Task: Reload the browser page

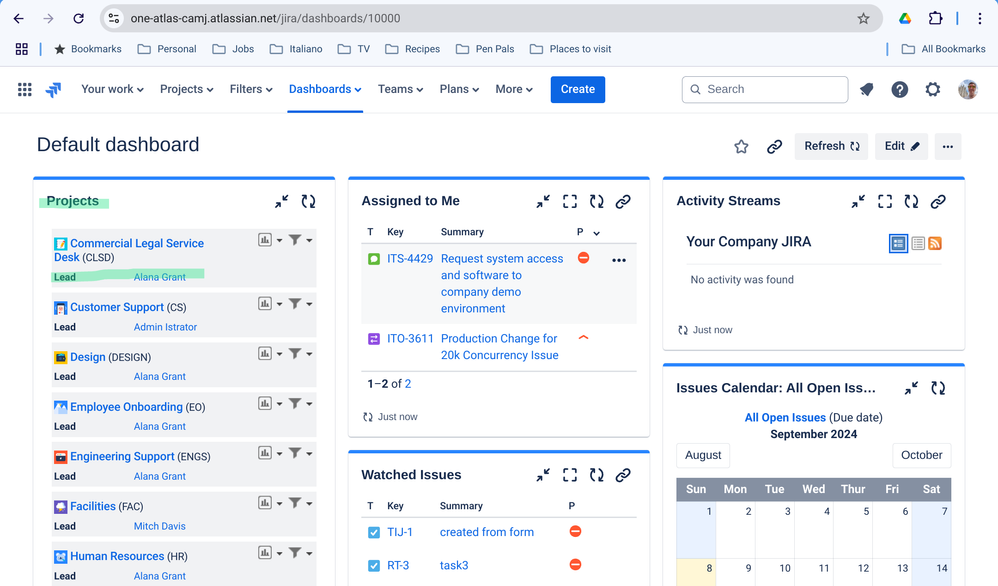Action: [x=78, y=18]
